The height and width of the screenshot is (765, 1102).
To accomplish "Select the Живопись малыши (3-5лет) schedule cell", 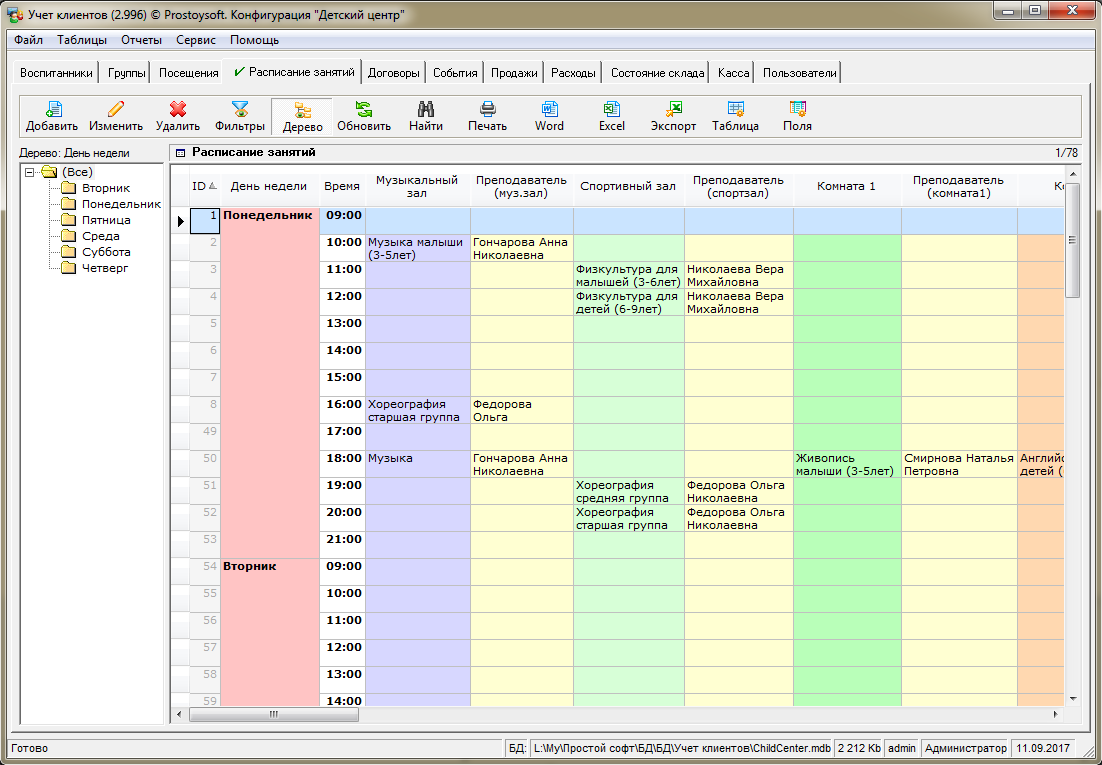I will point(846,464).
